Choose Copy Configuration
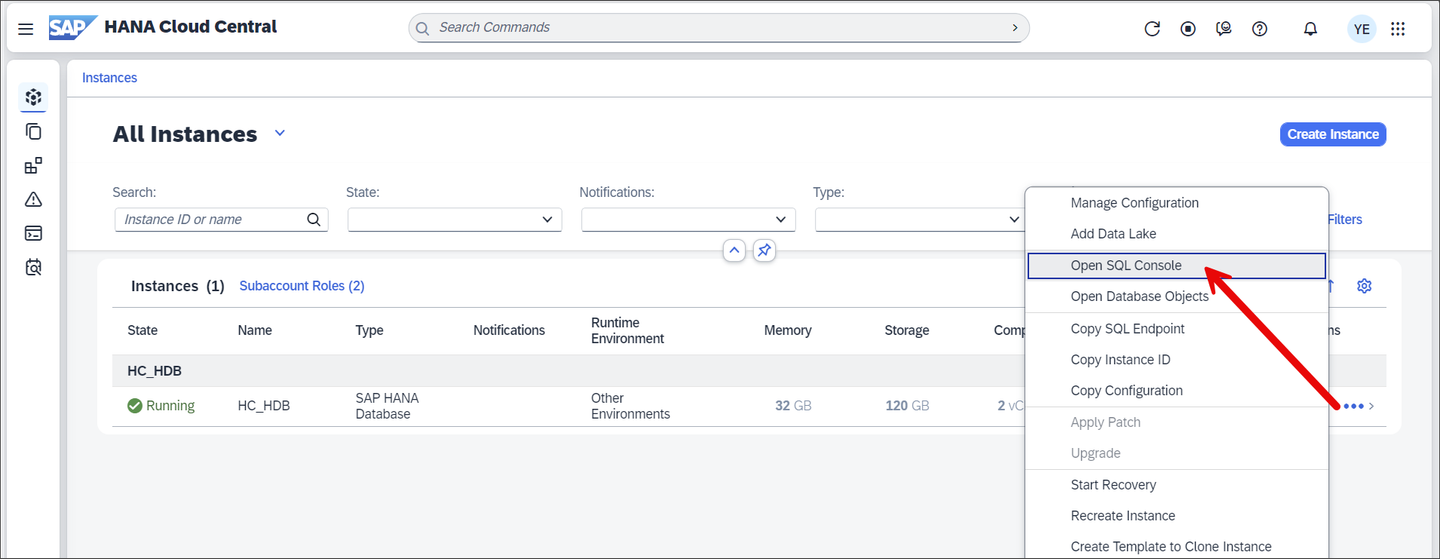Image resolution: width=1440 pixels, height=559 pixels. tap(1177, 391)
